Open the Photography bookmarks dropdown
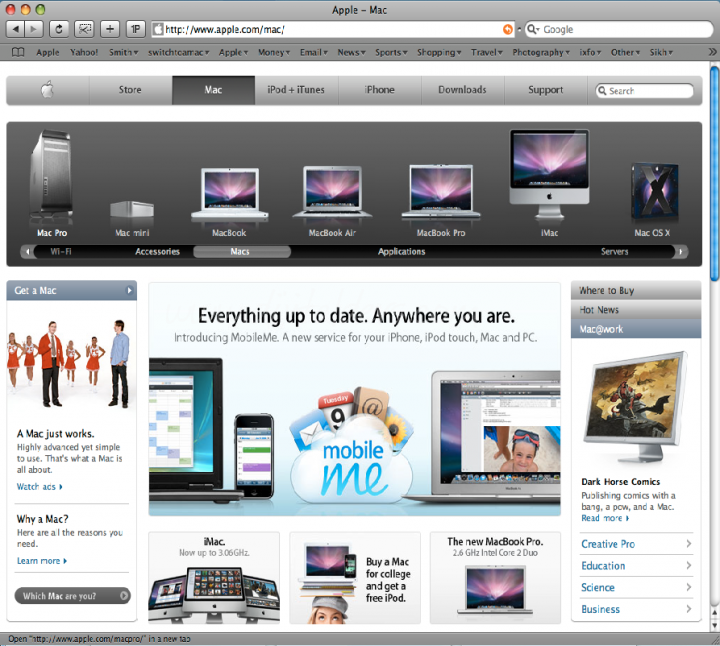The image size is (720, 646). click(x=541, y=52)
